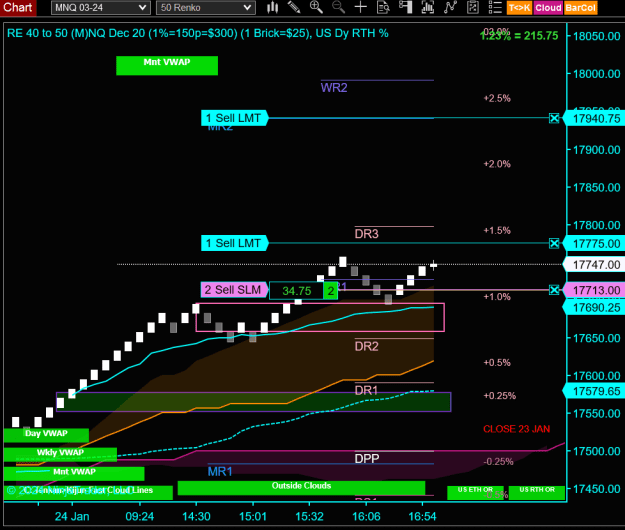The width and height of the screenshot is (625, 530).
Task: Open the indicators line-graph icon
Action: 450,8
